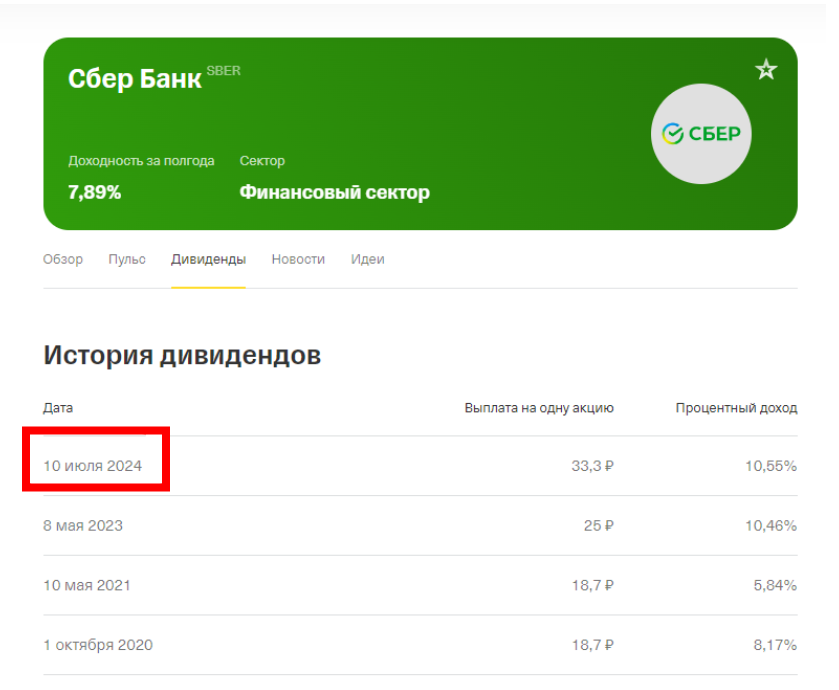Click the Сбер Банк title
The height and width of the screenshot is (690, 839).
pos(135,79)
